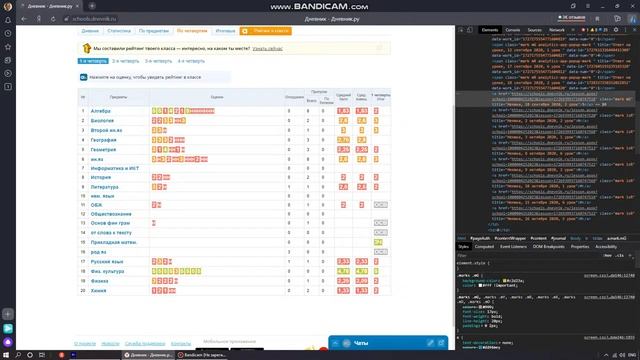
Task: Click the plus icon in the browser sidebar
Action: 8,314
